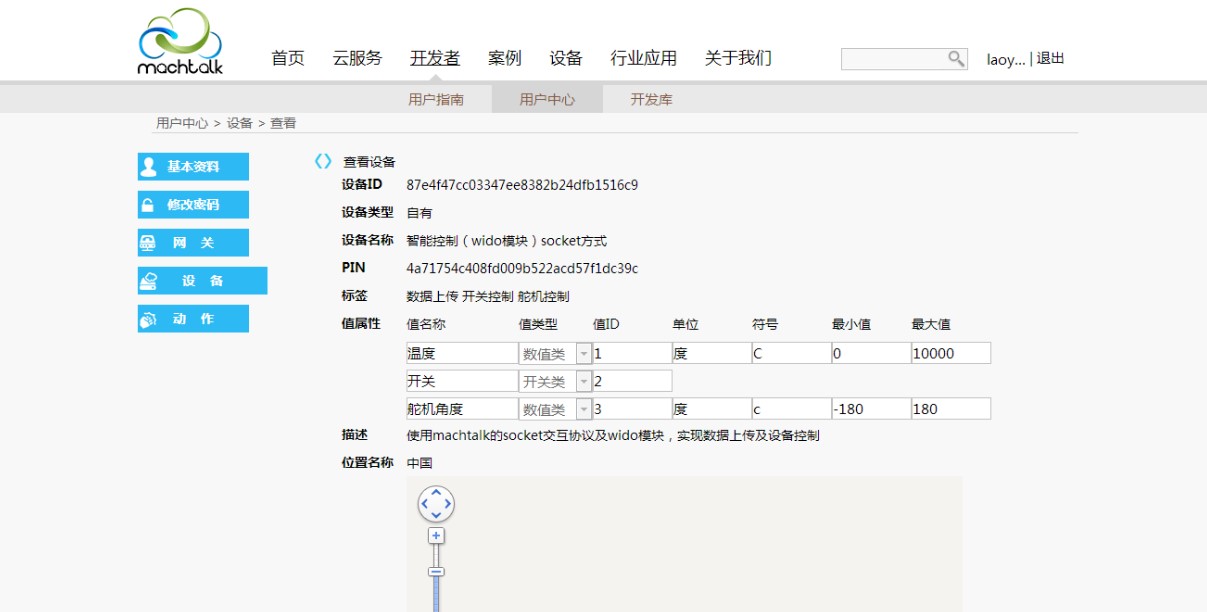Click the 最小值 field containing 0
This screenshot has height=612, width=1207.
tap(871, 353)
